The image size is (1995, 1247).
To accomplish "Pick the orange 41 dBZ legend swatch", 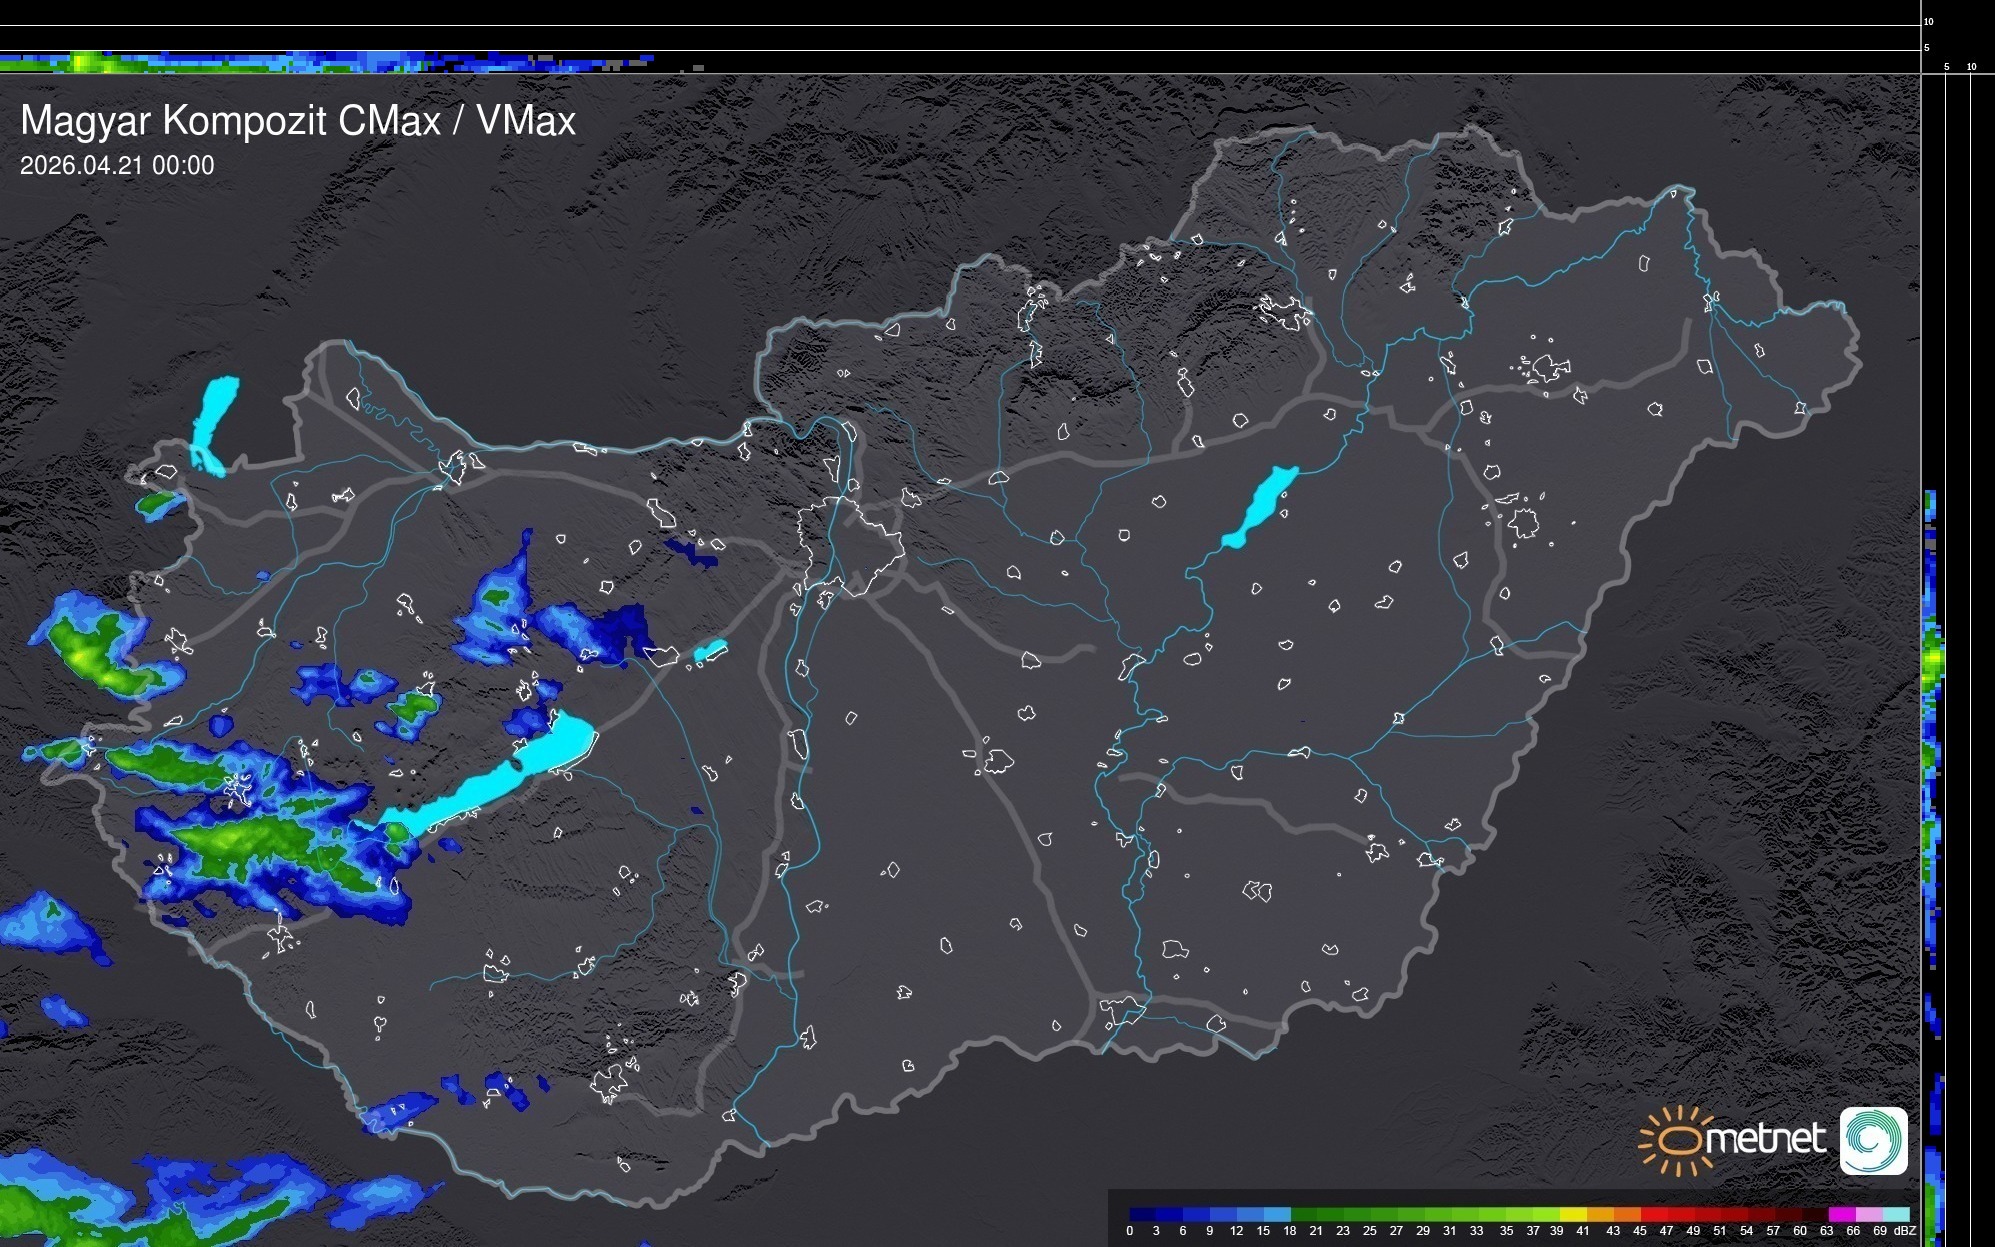I will (1599, 1214).
